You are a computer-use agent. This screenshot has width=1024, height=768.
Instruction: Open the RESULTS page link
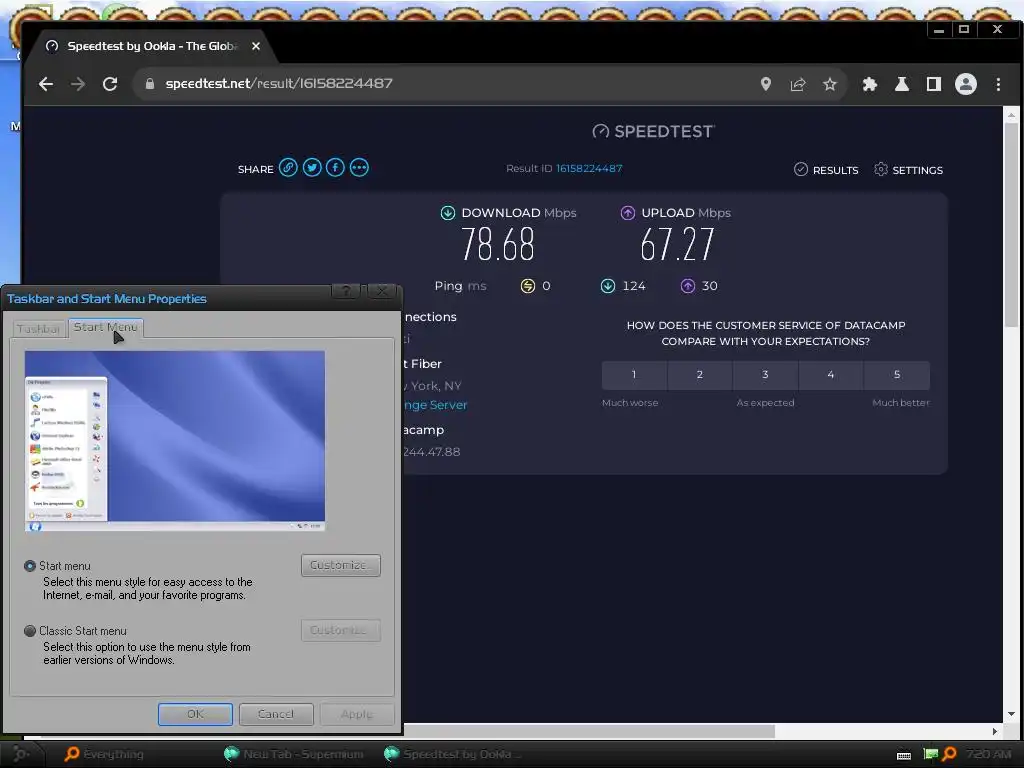[x=826, y=170]
